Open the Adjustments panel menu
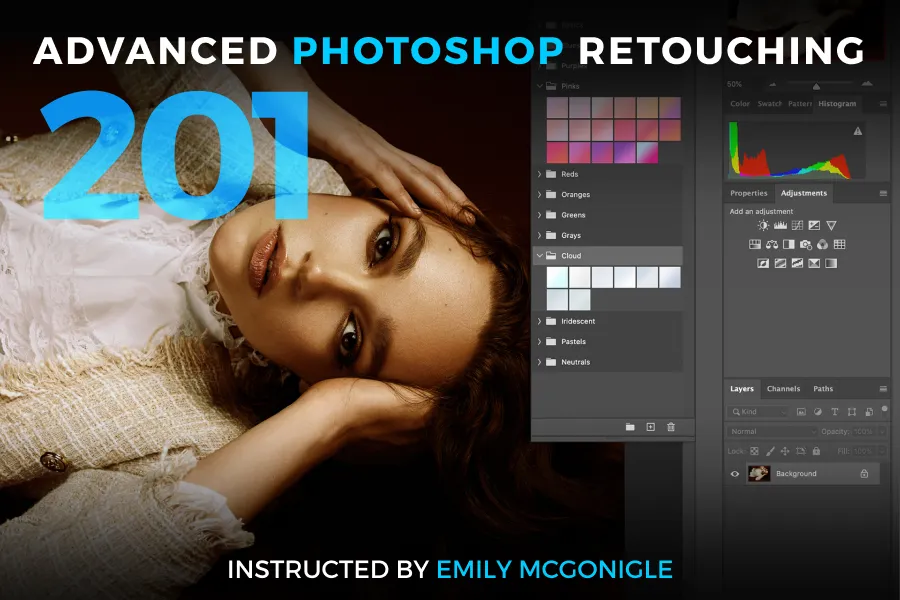 coord(883,193)
